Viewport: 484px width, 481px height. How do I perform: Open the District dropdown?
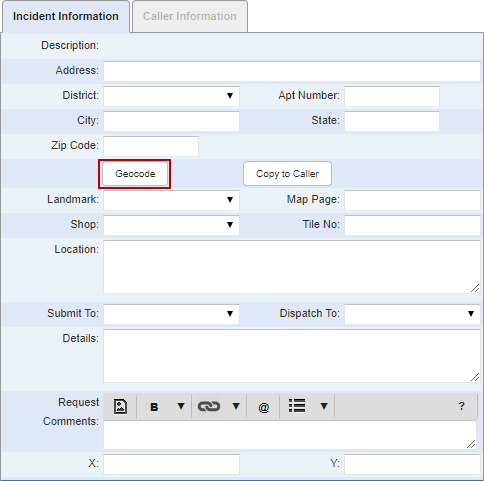click(171, 96)
